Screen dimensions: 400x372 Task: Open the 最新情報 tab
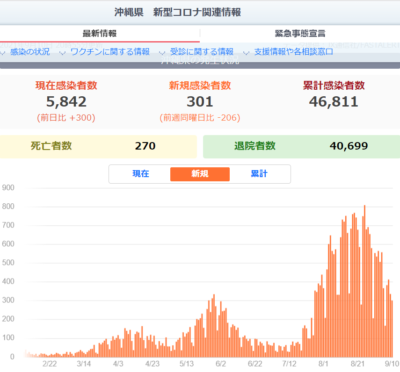100,33
